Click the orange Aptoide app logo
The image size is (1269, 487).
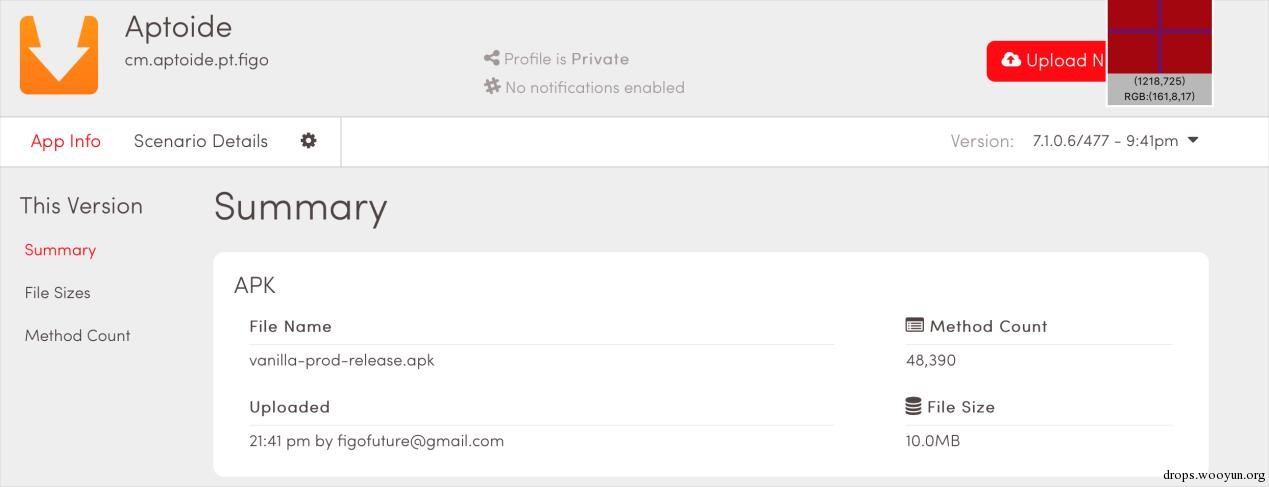59,55
